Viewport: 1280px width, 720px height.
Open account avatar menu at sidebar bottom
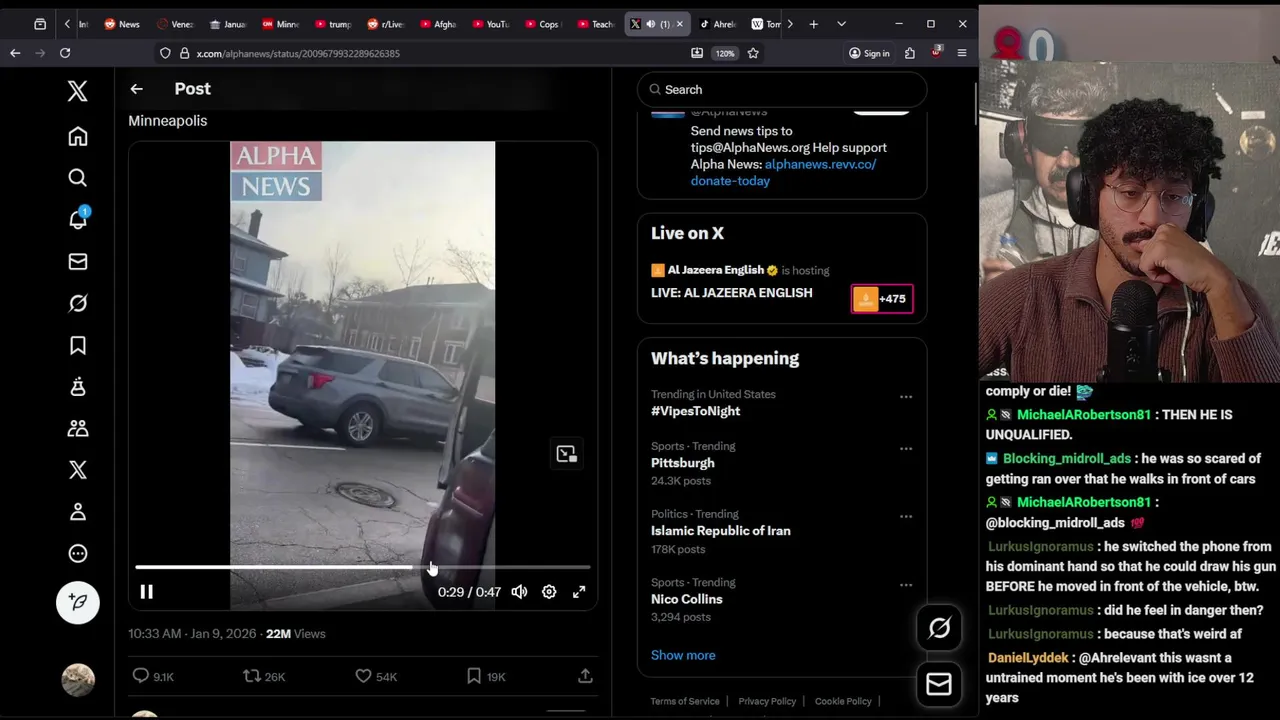(77, 679)
